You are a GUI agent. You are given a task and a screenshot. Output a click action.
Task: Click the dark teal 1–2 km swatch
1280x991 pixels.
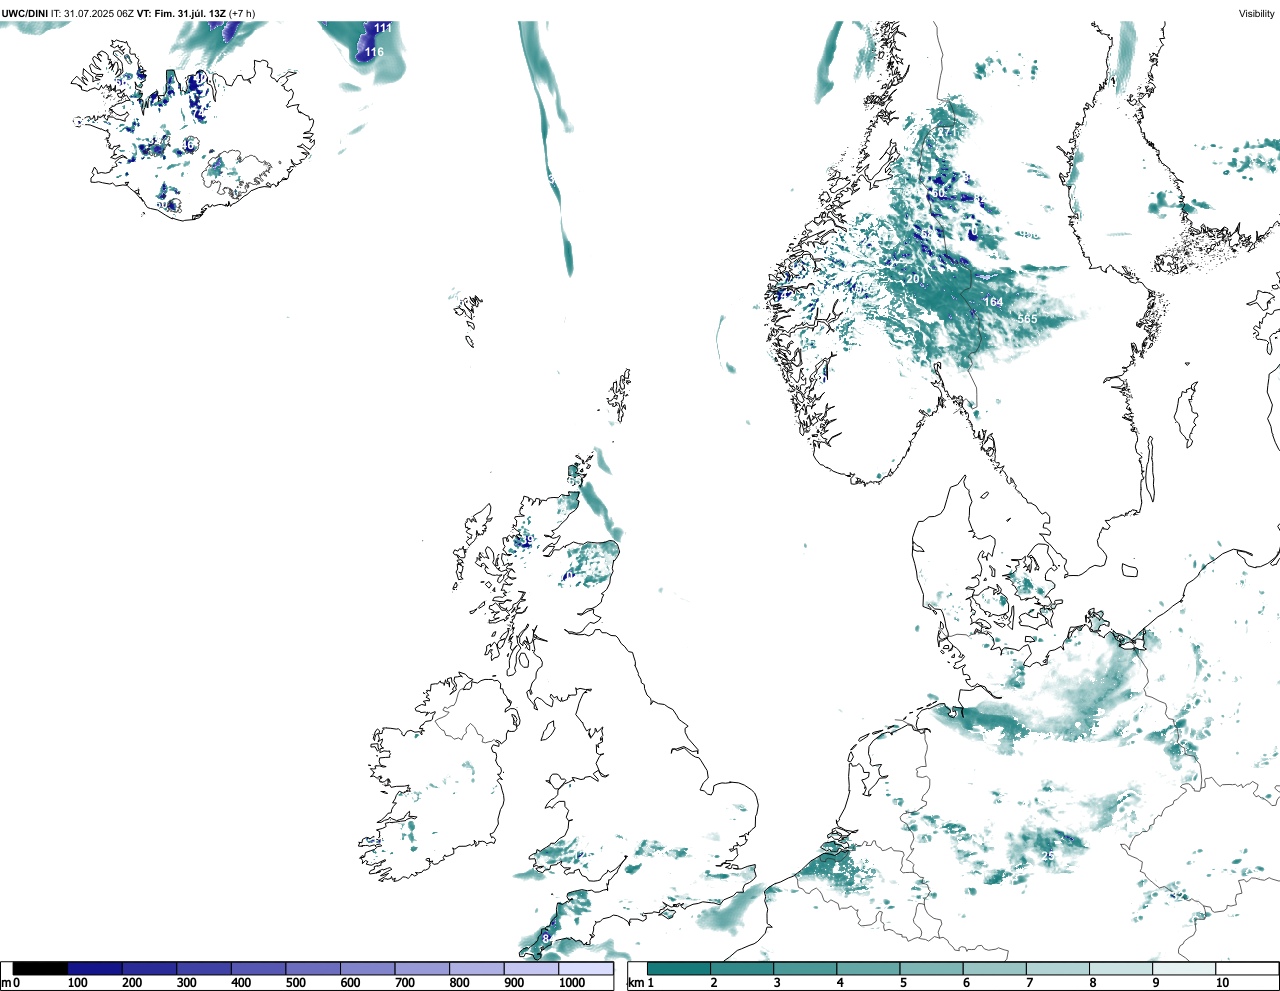tap(679, 969)
